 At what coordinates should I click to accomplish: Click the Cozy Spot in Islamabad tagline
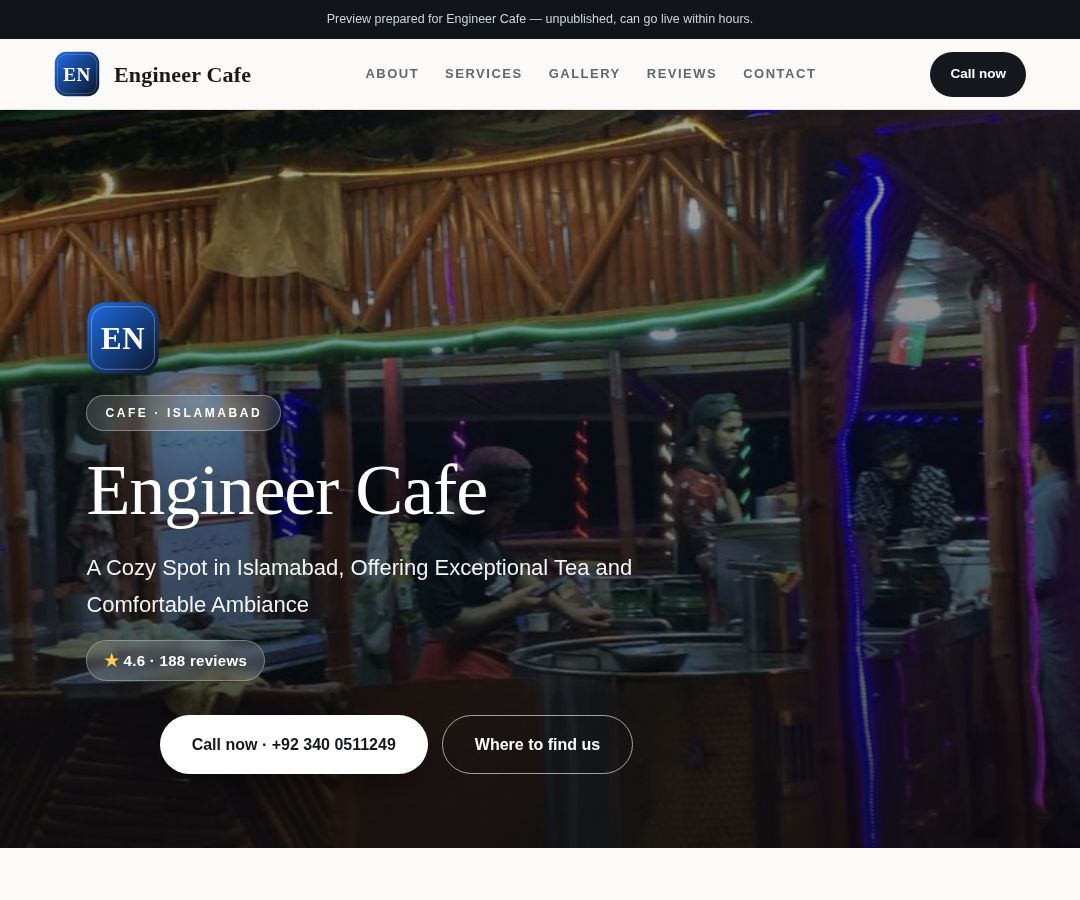point(360,586)
